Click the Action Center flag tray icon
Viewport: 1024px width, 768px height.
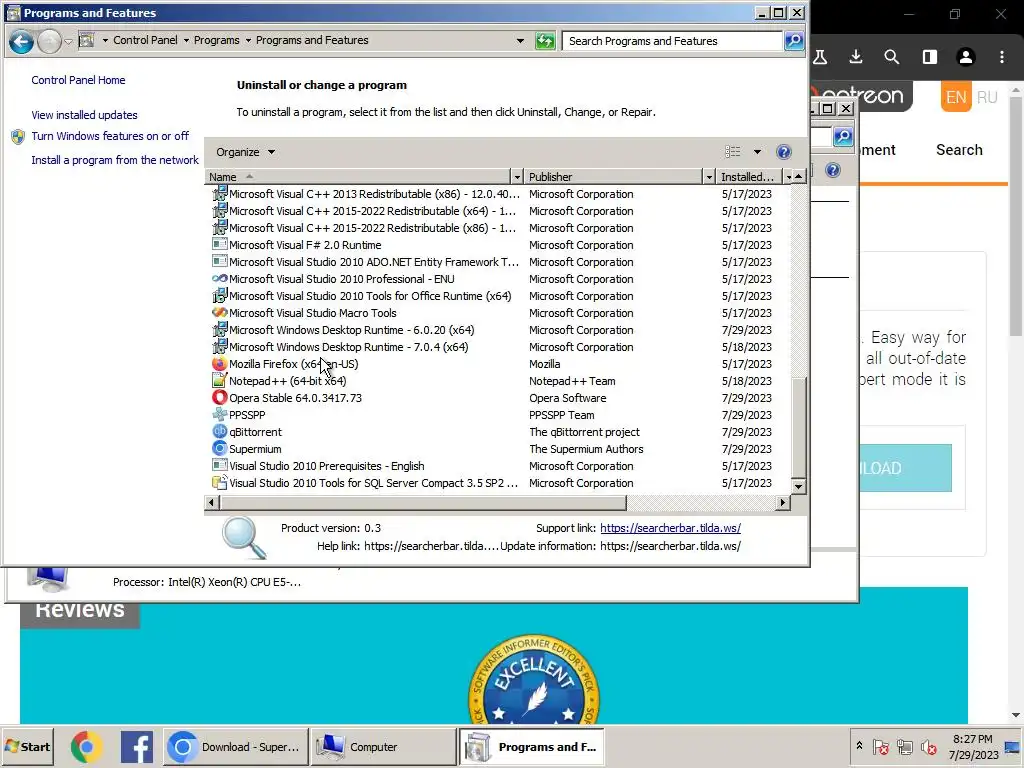881,746
